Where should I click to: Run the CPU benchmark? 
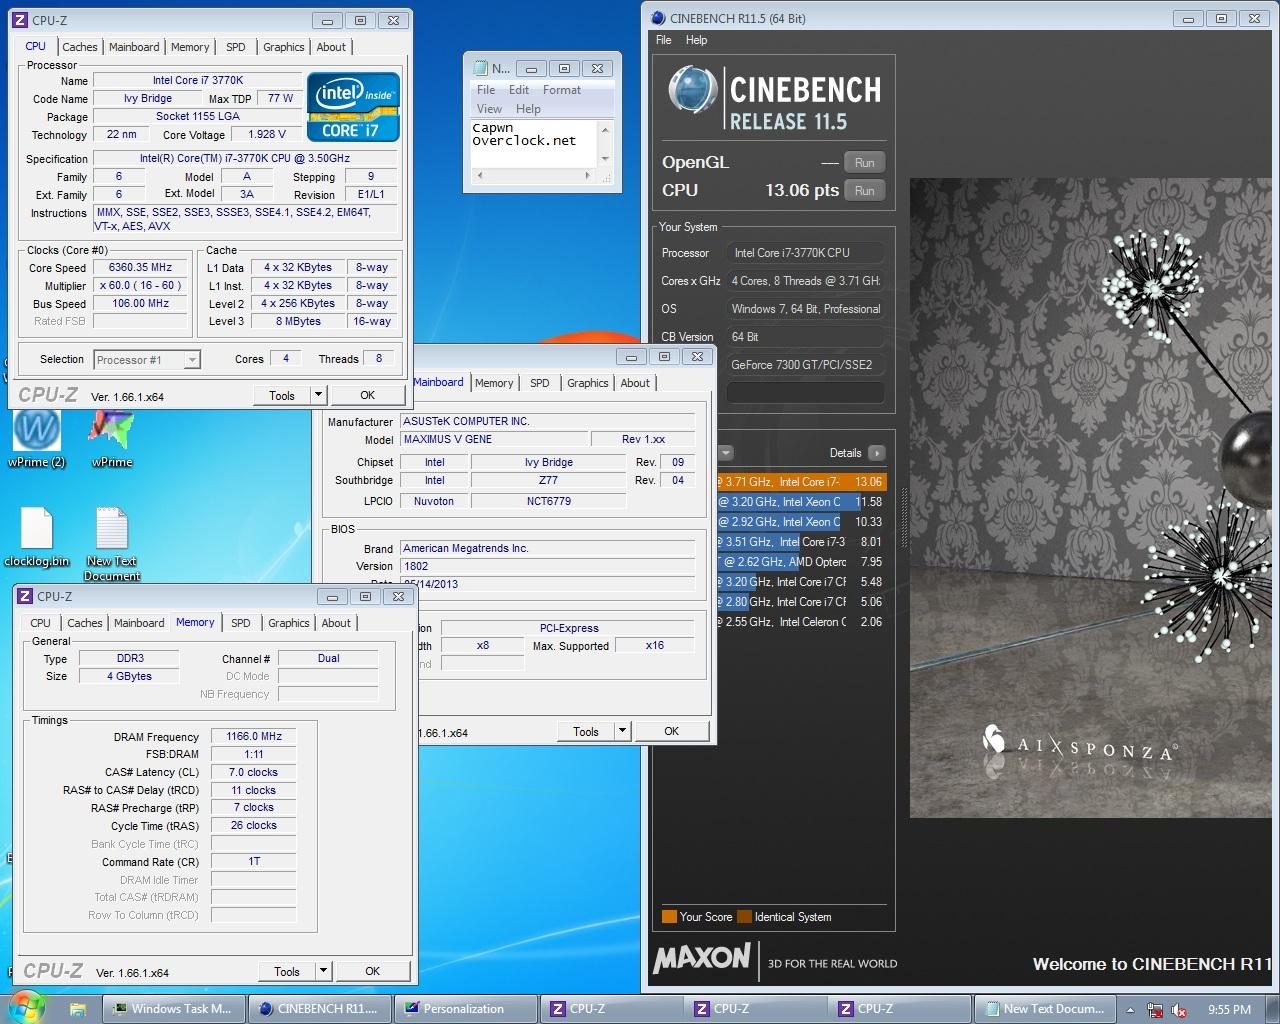pyautogui.click(x=865, y=191)
